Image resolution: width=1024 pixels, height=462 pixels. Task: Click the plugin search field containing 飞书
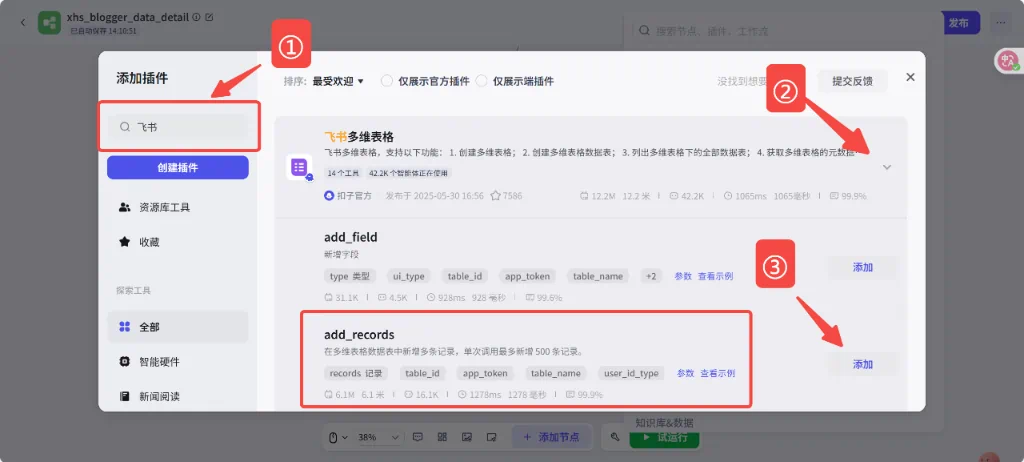pos(180,127)
